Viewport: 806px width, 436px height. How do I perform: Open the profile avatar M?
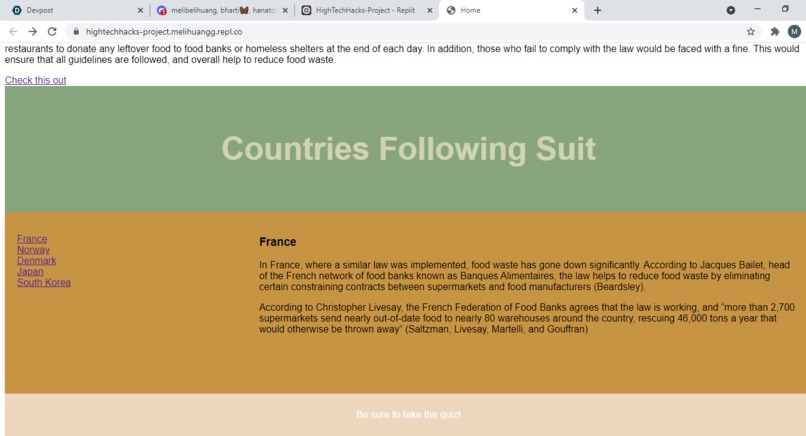tap(794, 31)
